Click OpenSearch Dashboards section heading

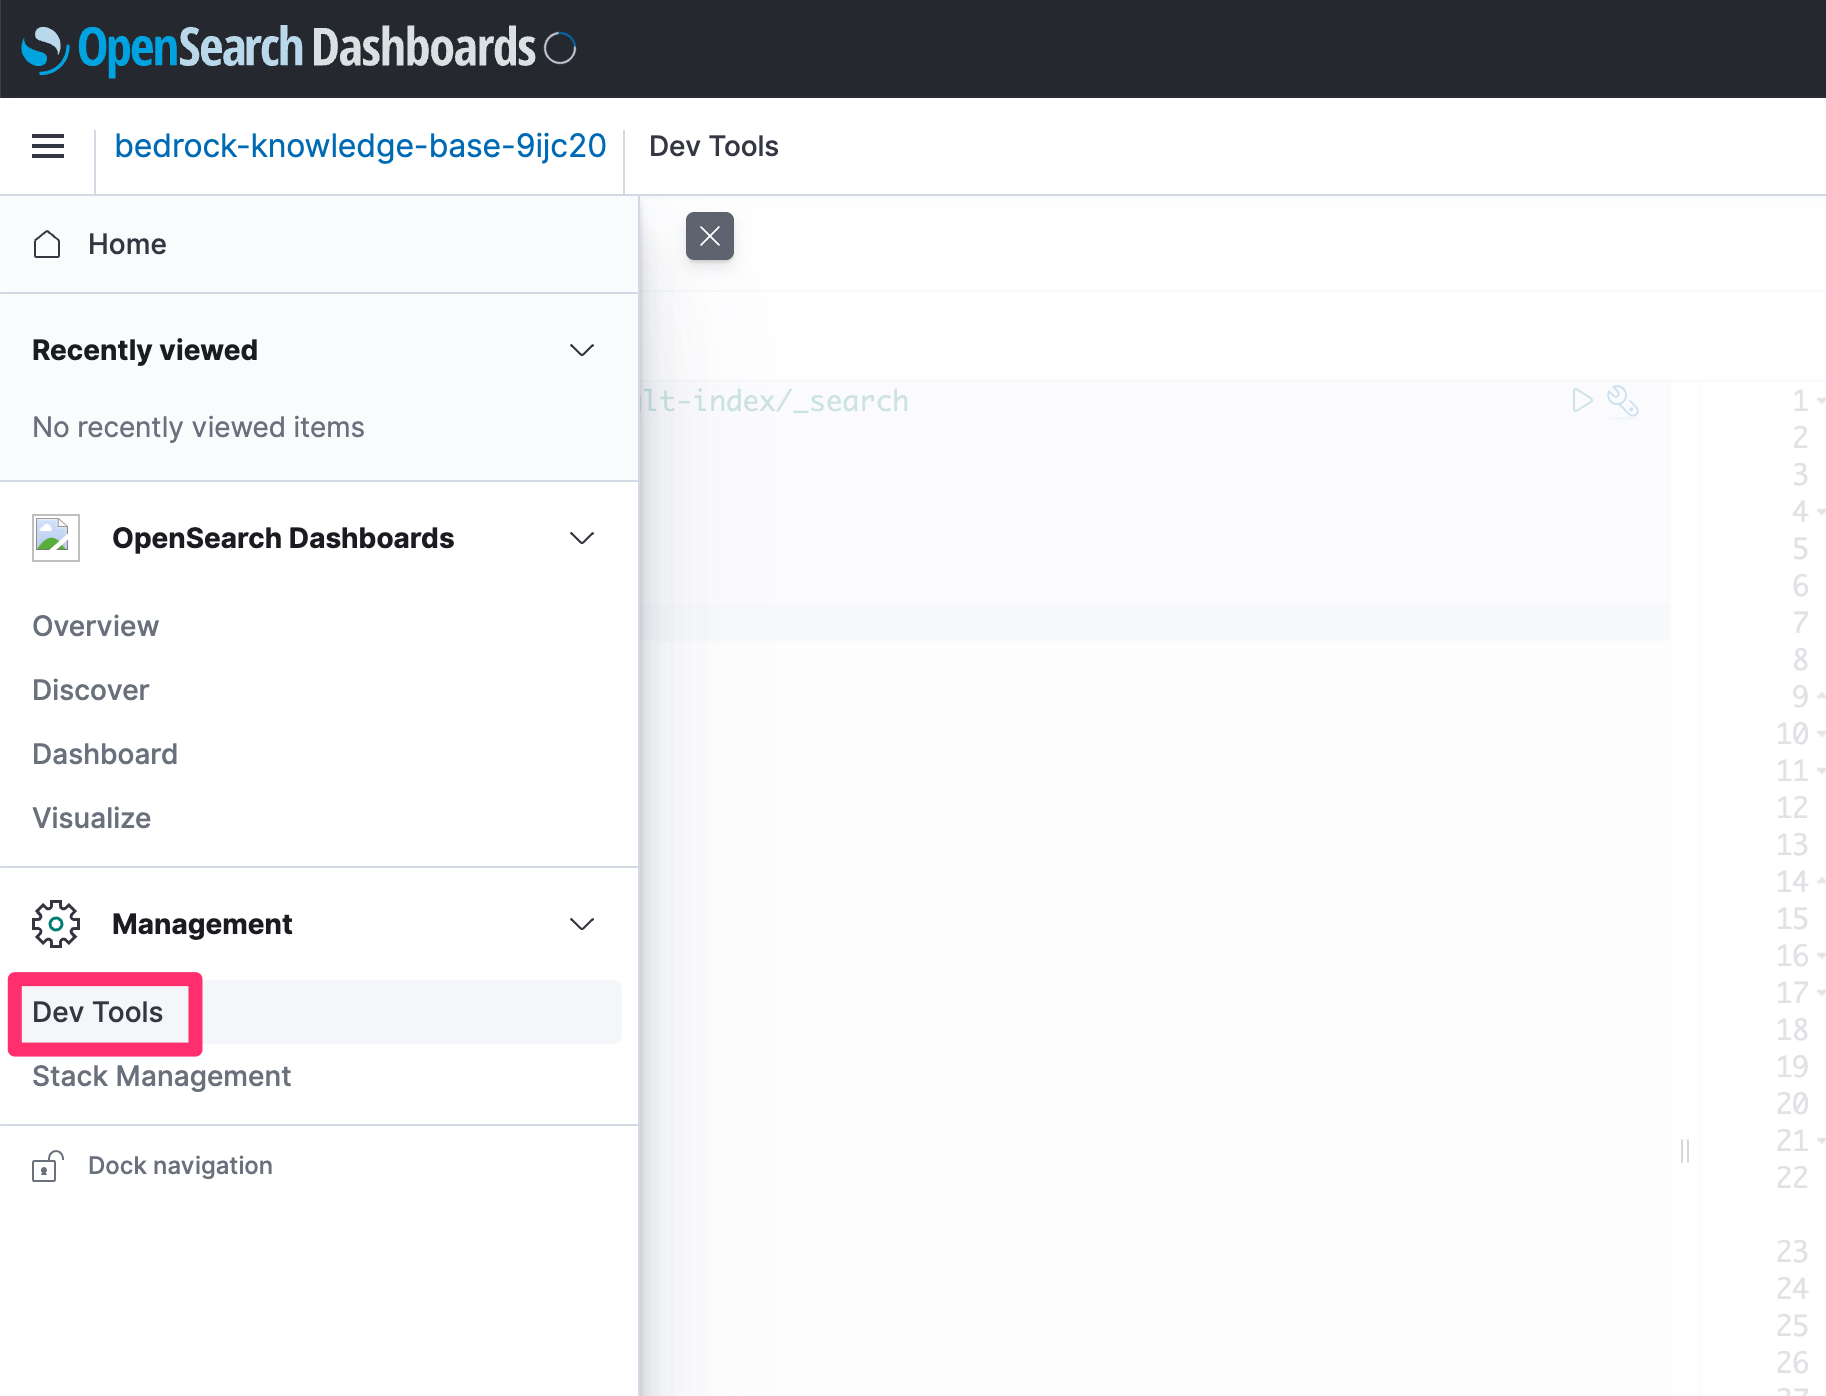[283, 538]
